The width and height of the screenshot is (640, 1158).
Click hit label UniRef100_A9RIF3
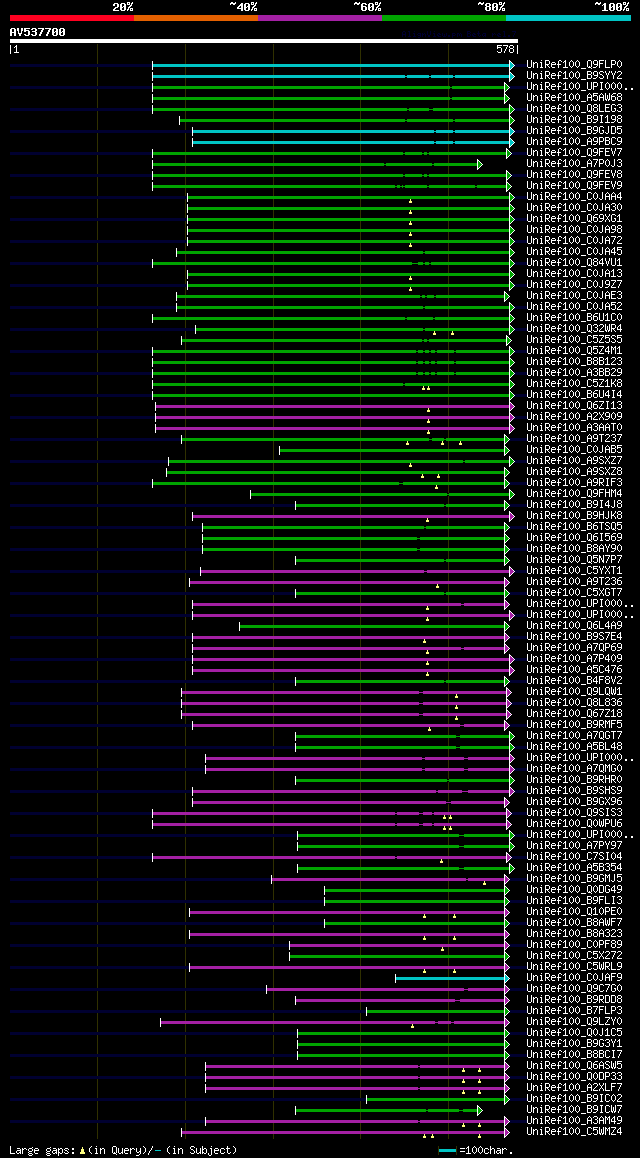[574, 483]
